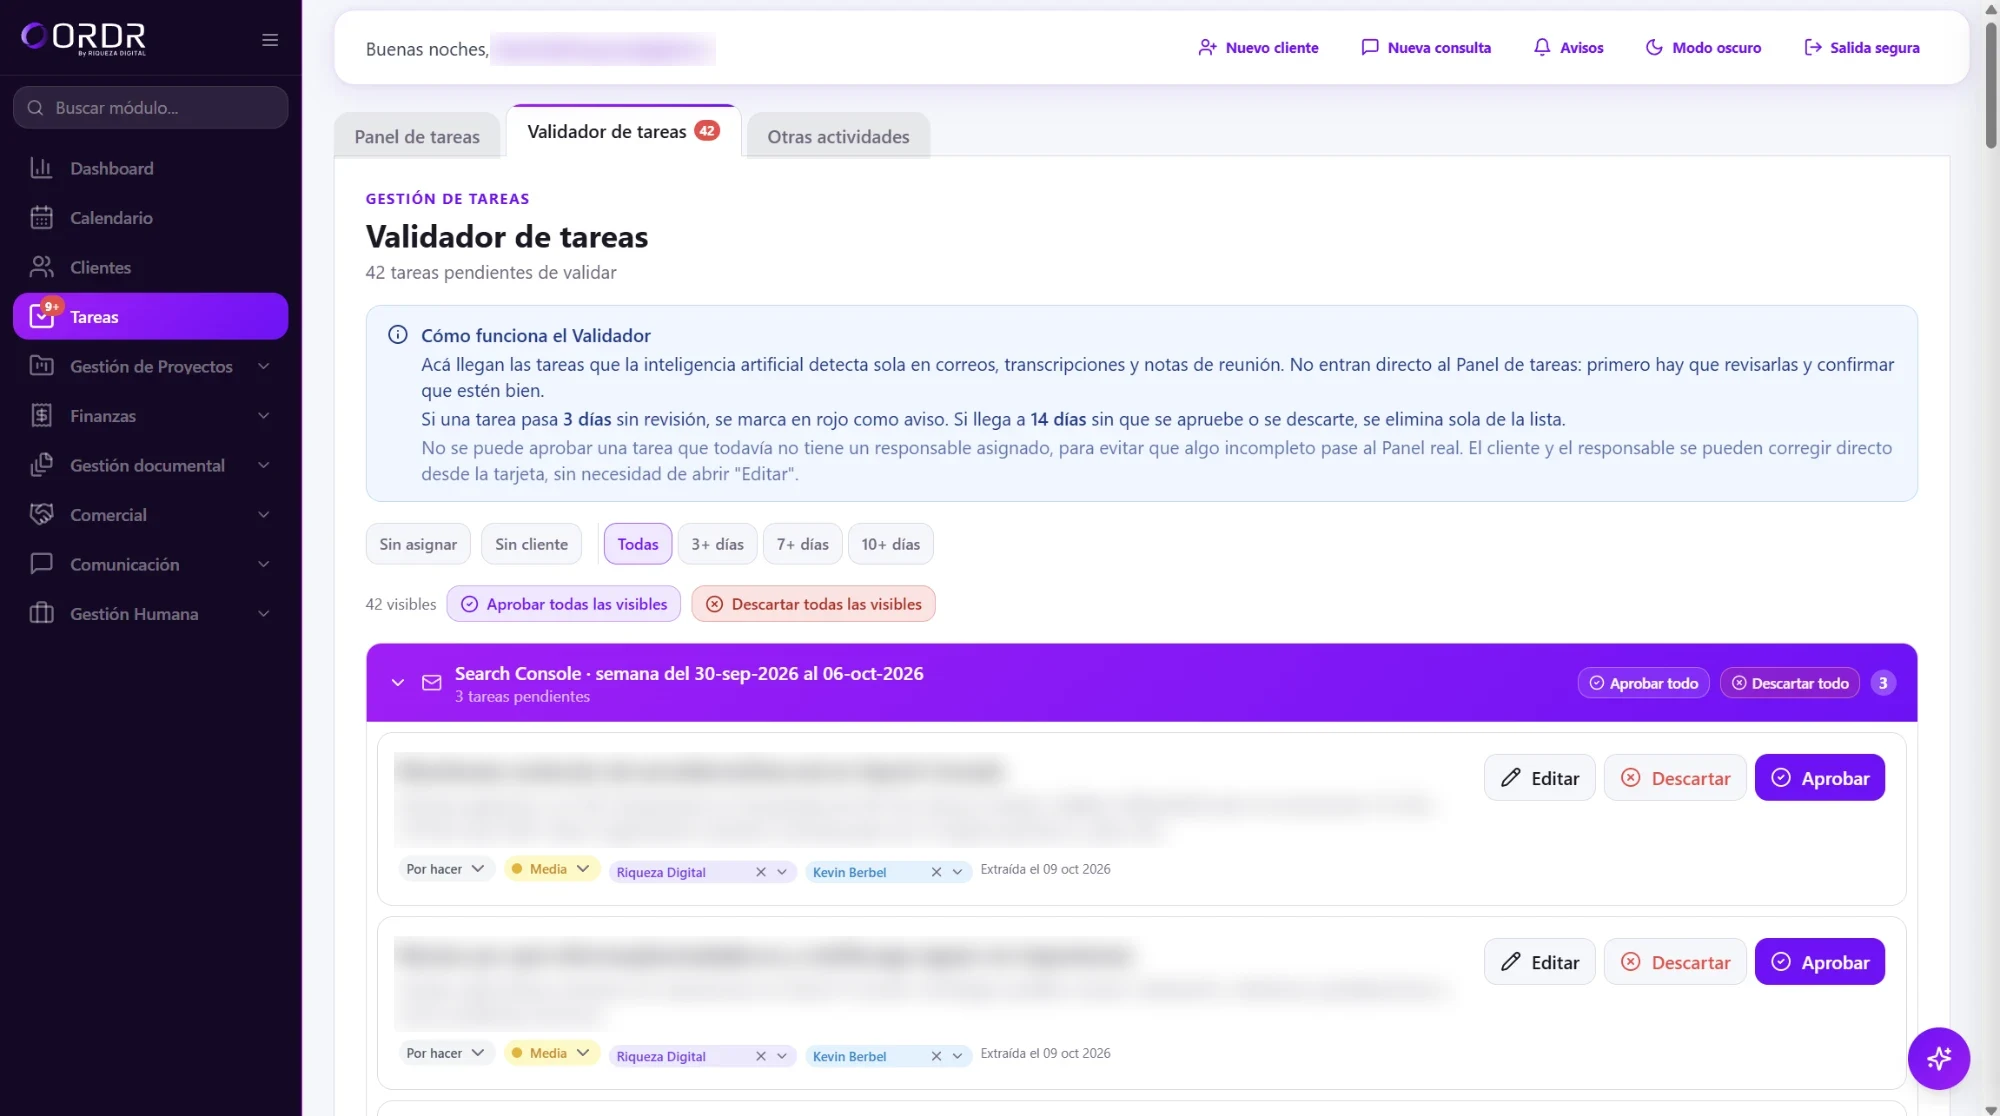This screenshot has height=1116, width=2000.
Task: Open Calendario in the sidebar
Action: click(150, 218)
